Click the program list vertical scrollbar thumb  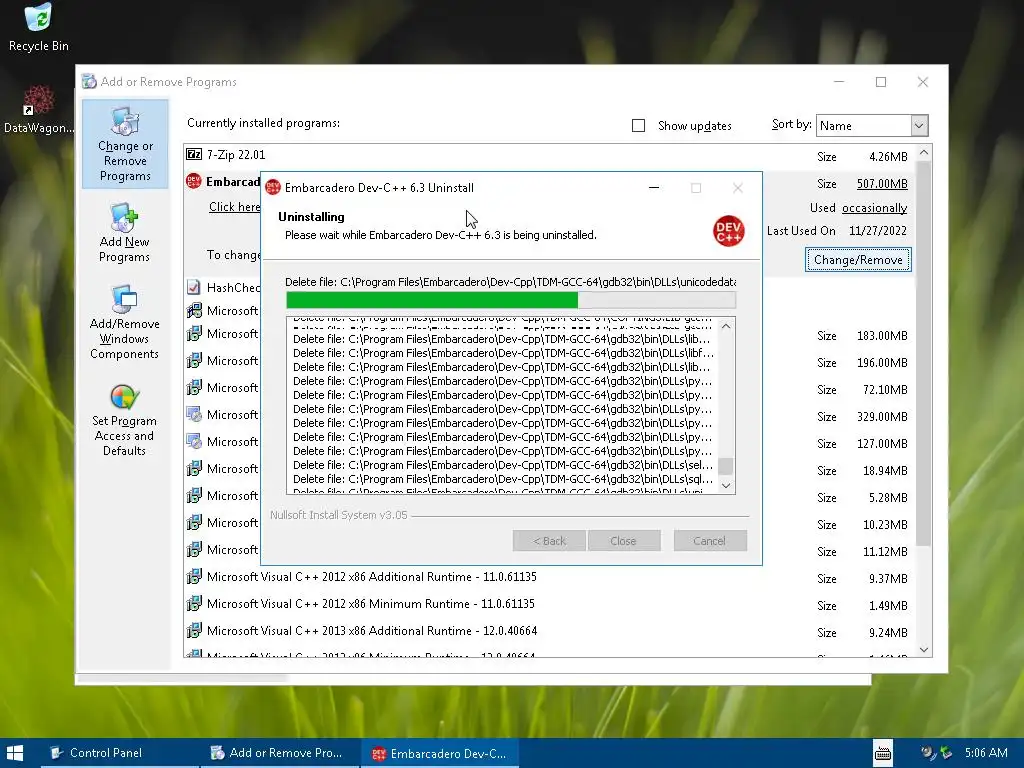(923, 353)
